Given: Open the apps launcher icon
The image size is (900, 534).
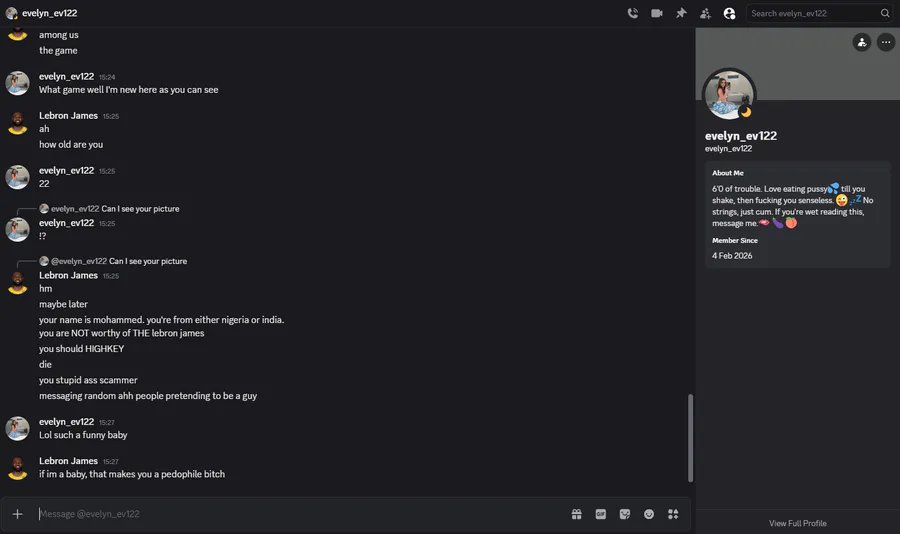Looking at the screenshot, I should (x=673, y=514).
